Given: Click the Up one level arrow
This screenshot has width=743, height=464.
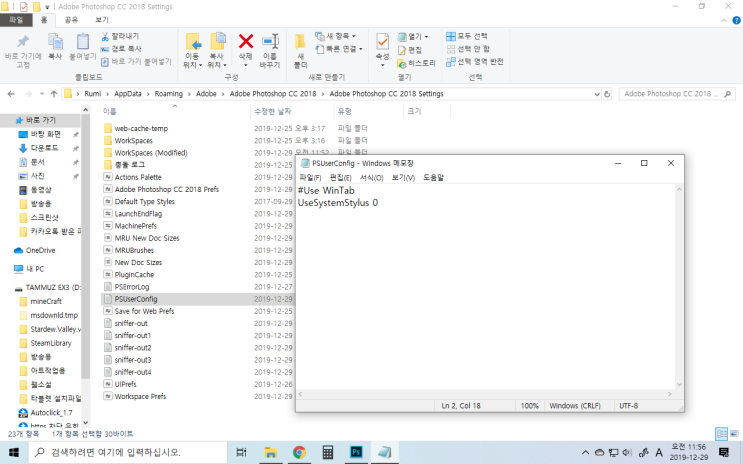Looking at the screenshot, I should point(54,94).
